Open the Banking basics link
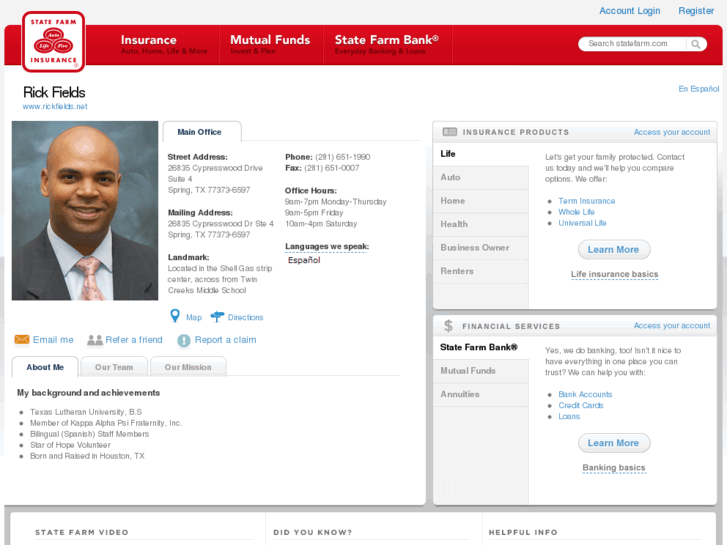 (x=614, y=468)
